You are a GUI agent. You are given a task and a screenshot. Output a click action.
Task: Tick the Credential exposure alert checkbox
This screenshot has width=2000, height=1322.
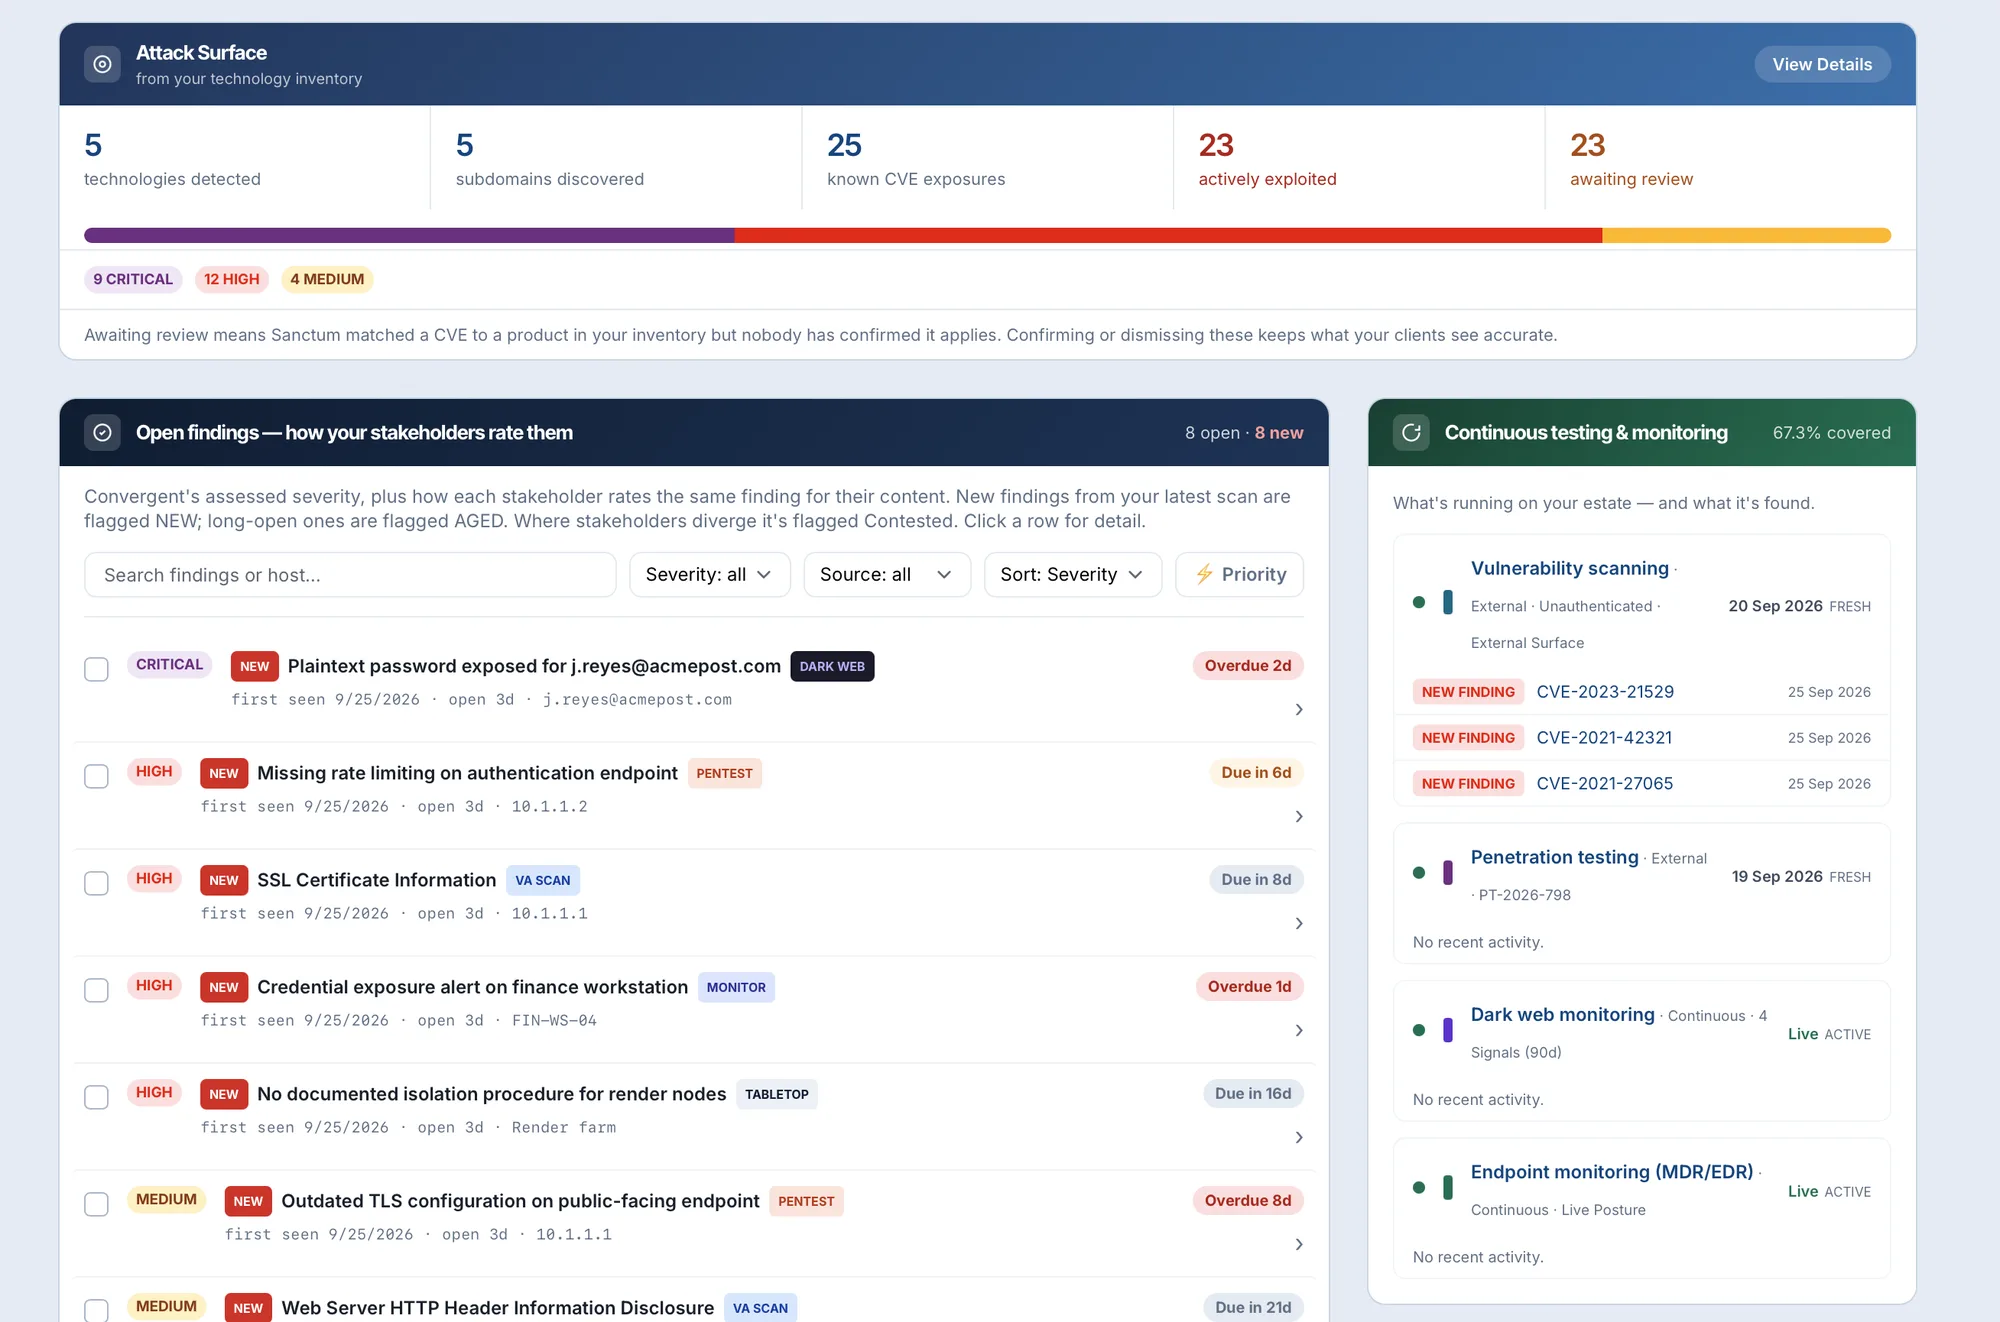(x=96, y=990)
